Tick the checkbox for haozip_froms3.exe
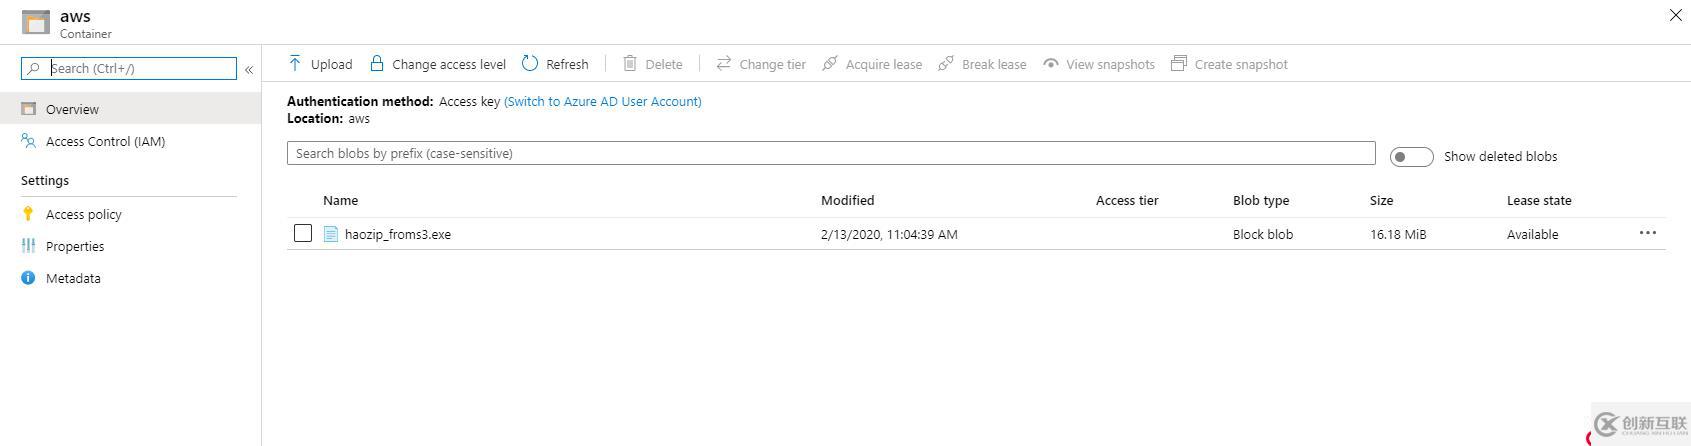 (x=303, y=233)
